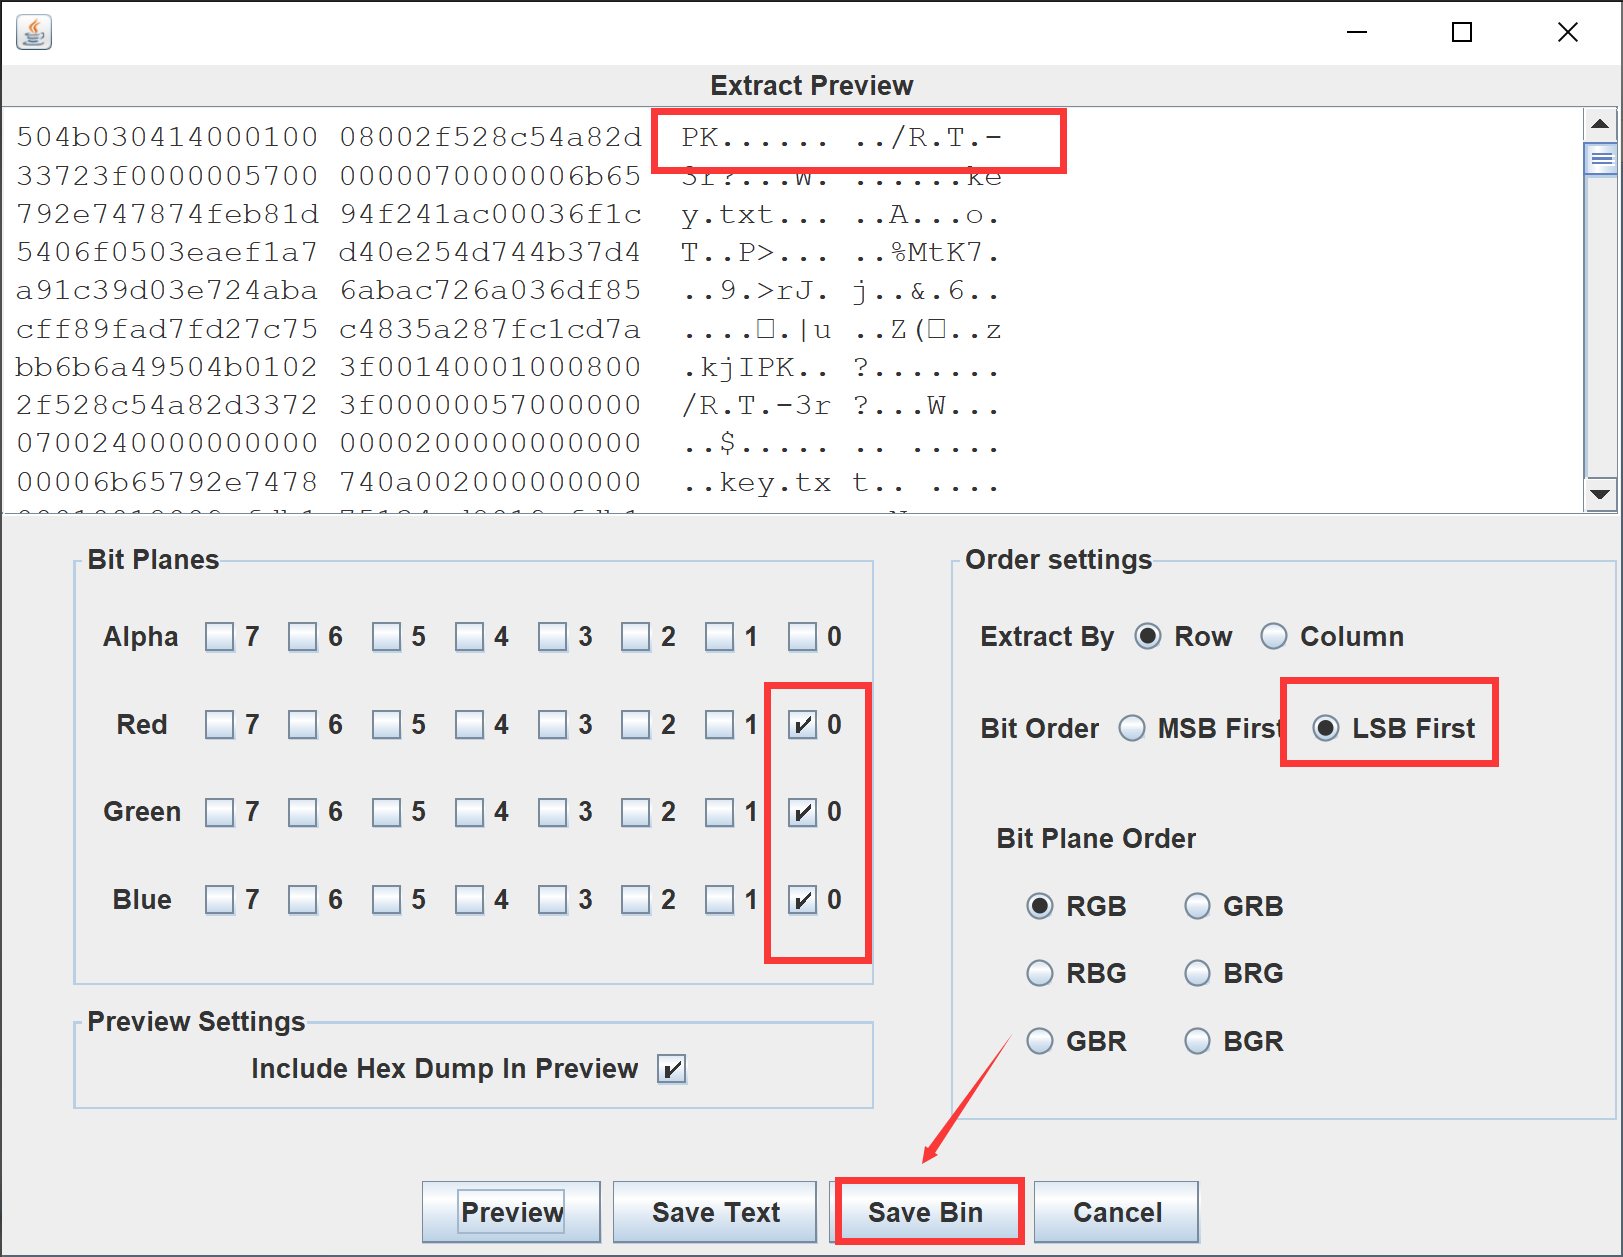Cancel the Extract Preview dialog
Viewport: 1623px width, 1257px height.
click(x=1116, y=1212)
